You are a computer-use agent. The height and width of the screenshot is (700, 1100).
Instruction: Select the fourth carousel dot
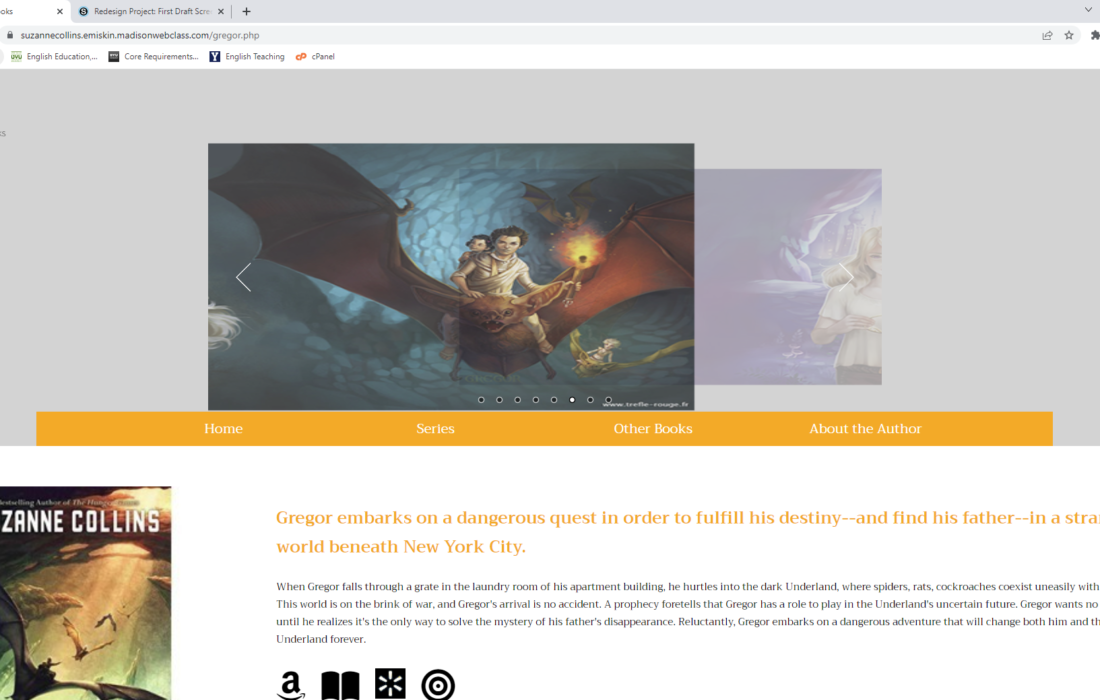point(536,400)
